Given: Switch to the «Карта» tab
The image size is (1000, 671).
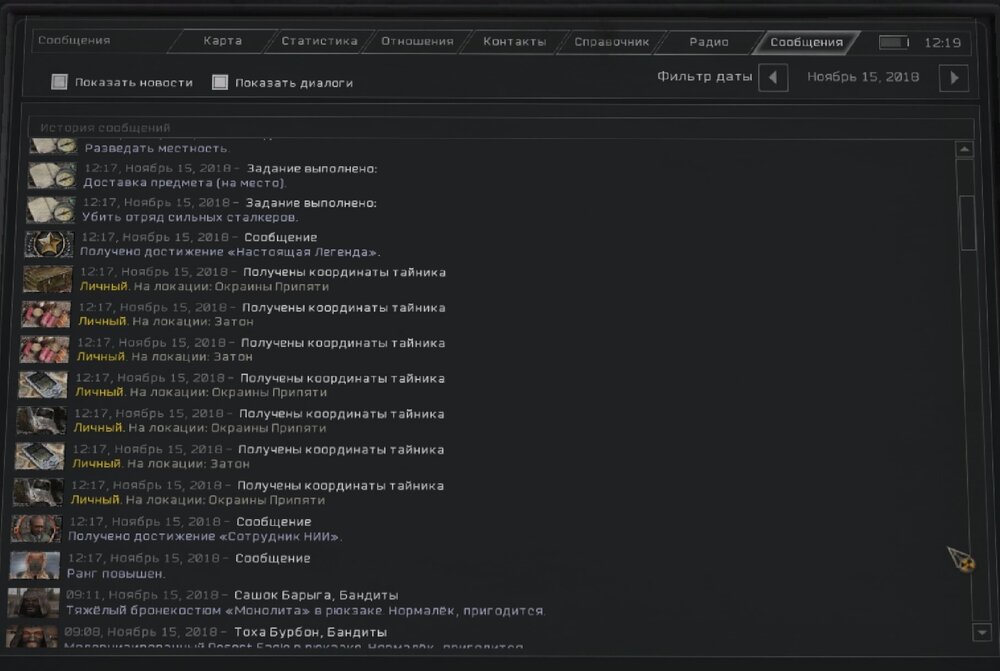Looking at the screenshot, I should click(222, 42).
